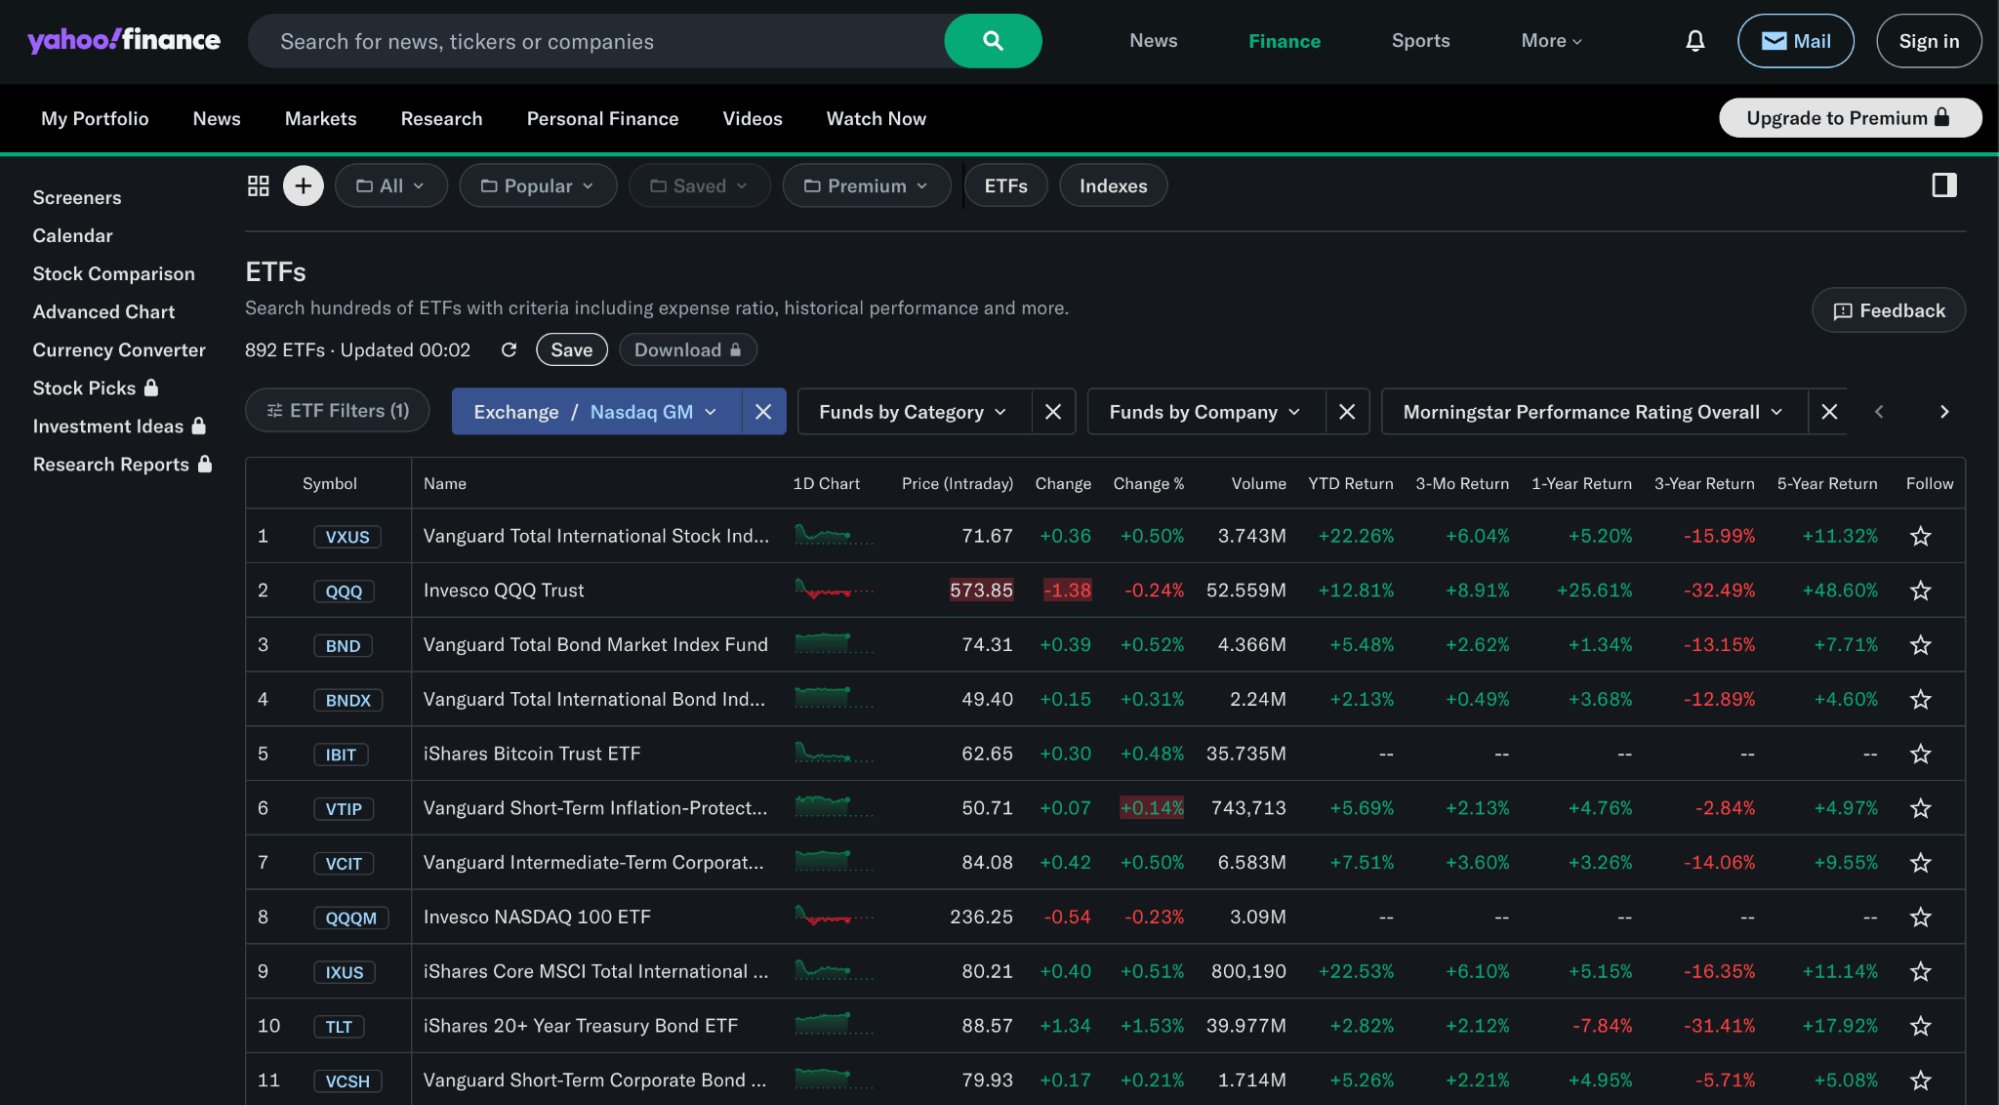Viewport: 1999px width, 1105px height.
Task: Follow VTIP with the star
Action: pyautogui.click(x=1920, y=808)
